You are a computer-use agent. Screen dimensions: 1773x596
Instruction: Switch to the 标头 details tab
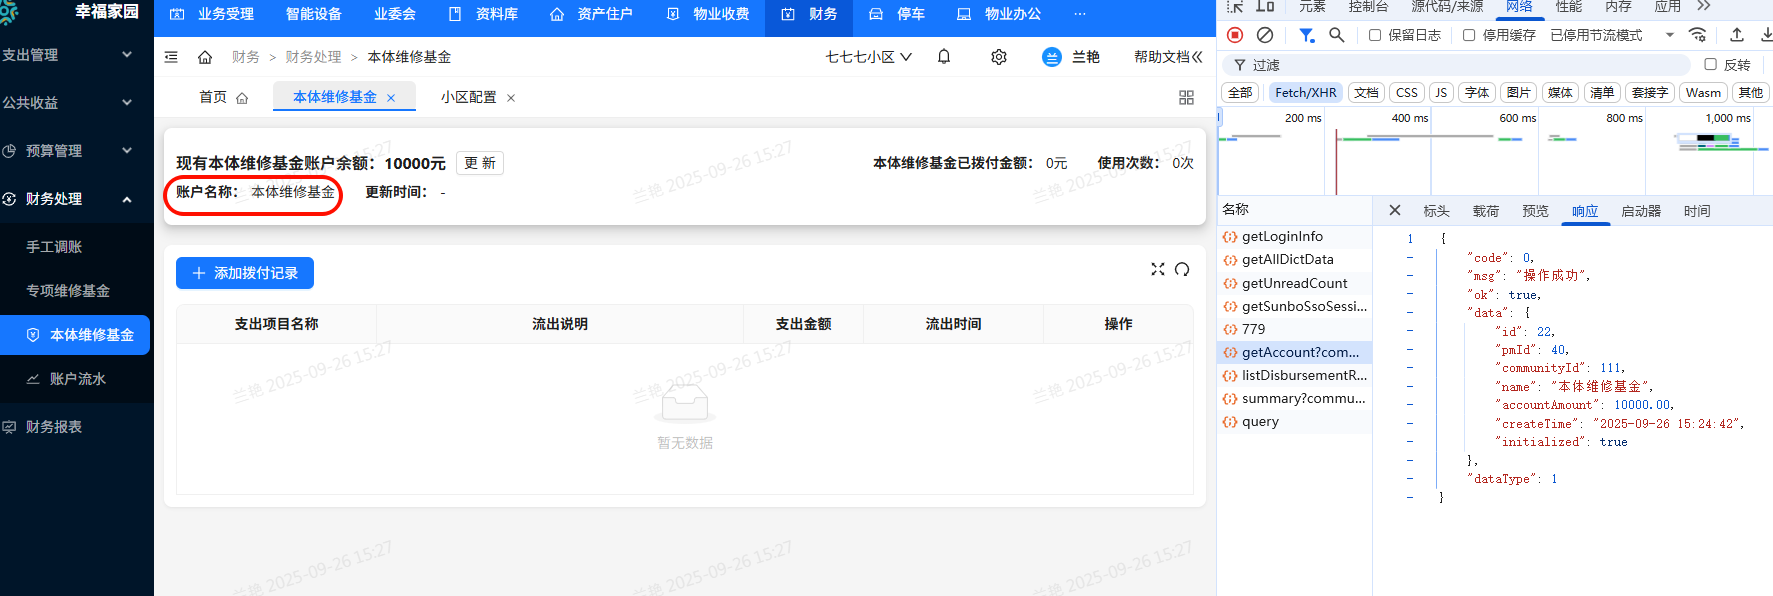point(1436,211)
